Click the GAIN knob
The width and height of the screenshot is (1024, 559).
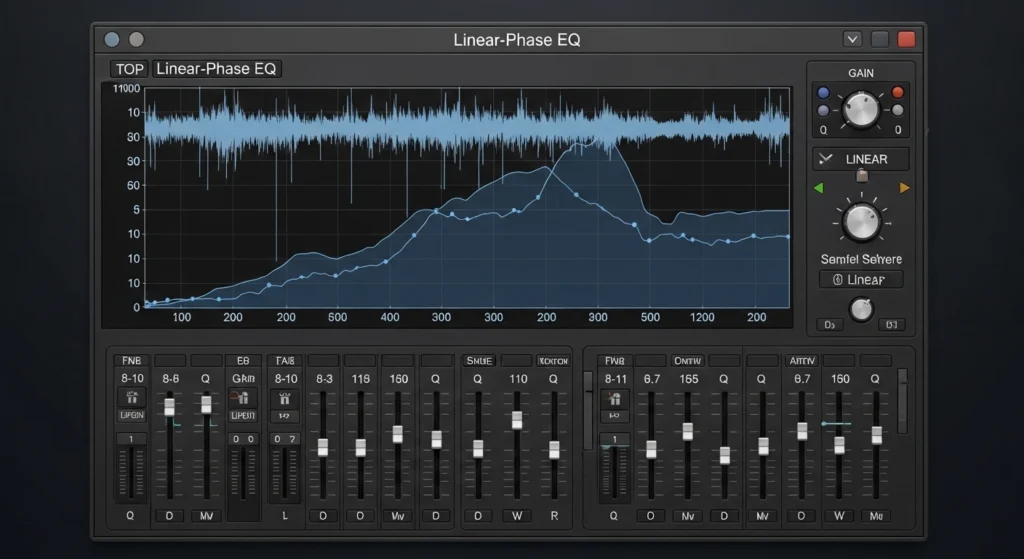tap(861, 109)
